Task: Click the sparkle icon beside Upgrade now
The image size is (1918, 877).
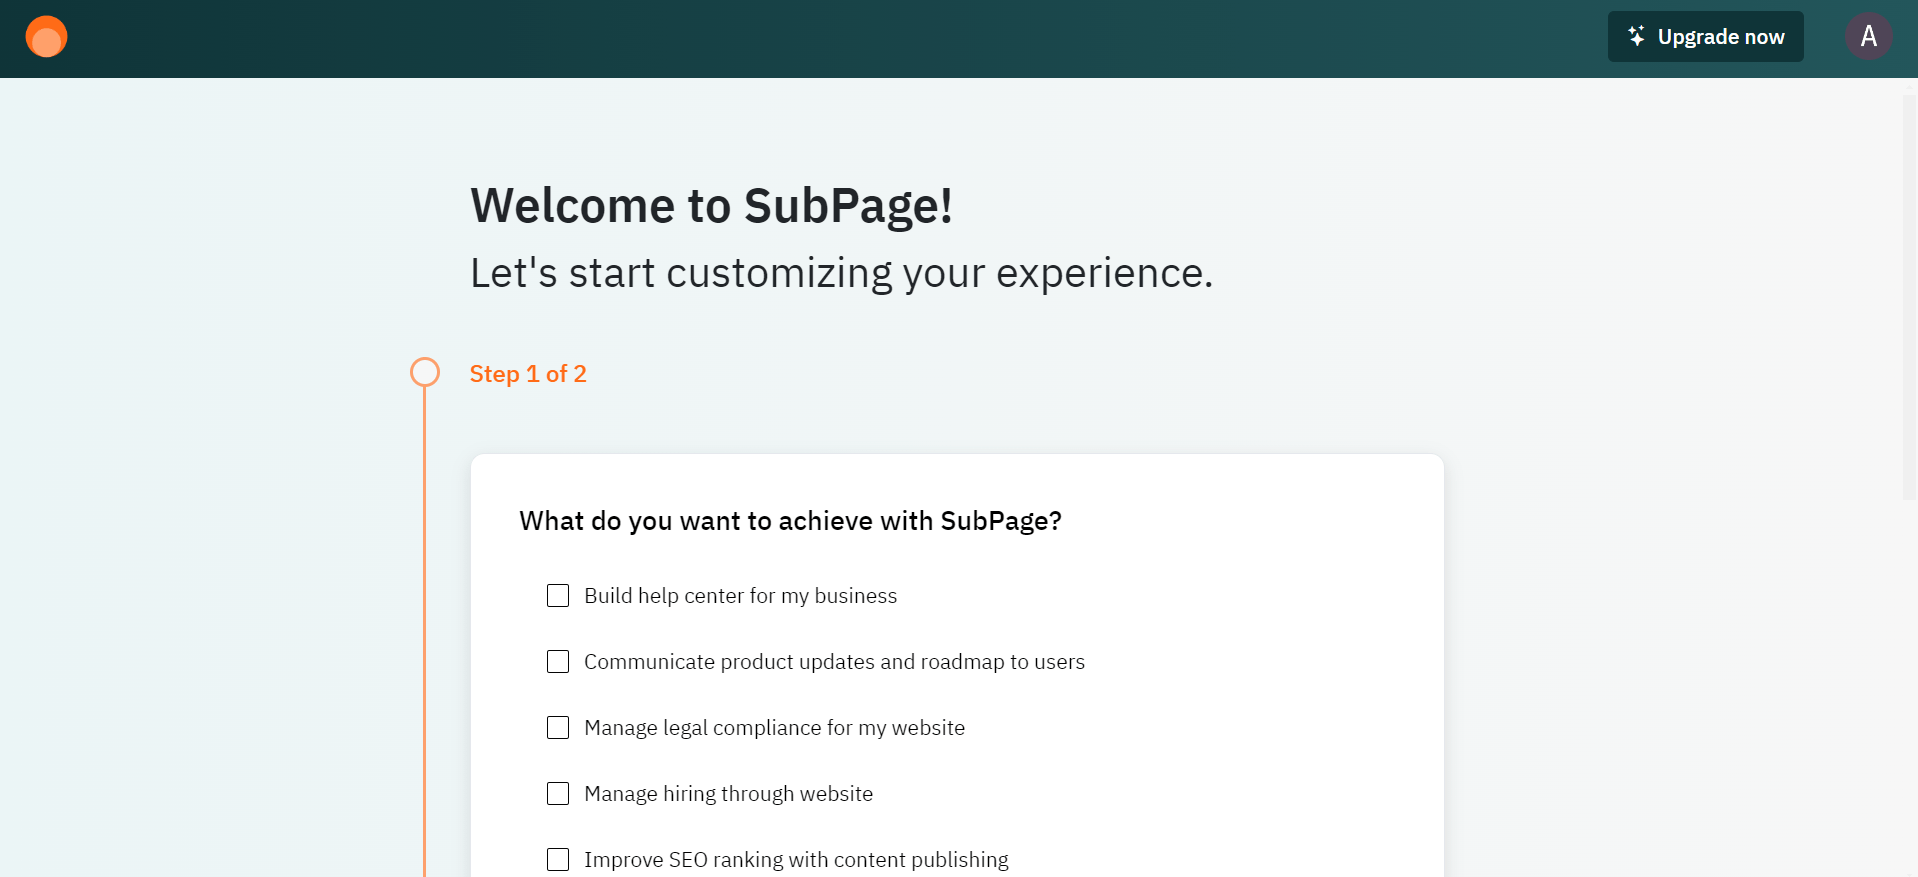Action: [x=1636, y=36]
